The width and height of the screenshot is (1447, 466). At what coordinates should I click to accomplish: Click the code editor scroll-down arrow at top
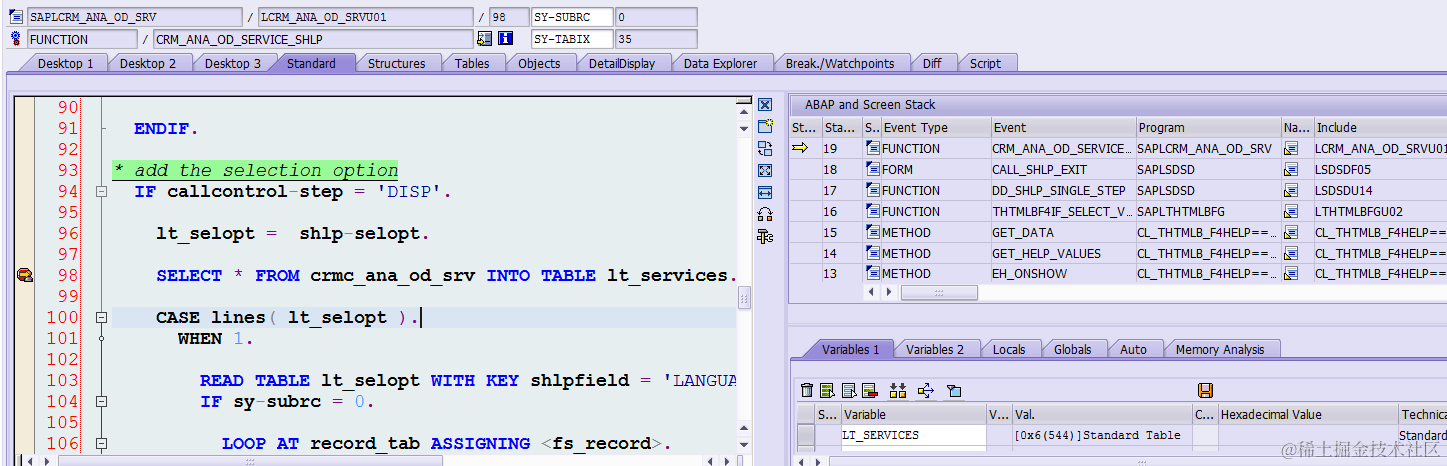744,128
